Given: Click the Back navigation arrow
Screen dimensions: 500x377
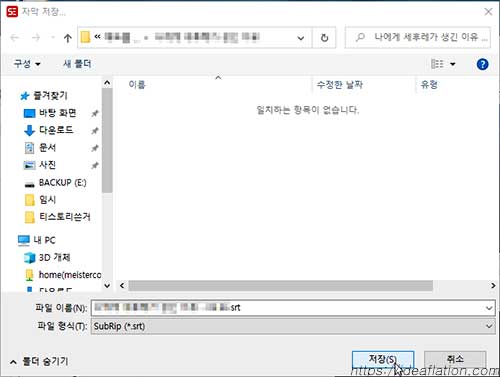Looking at the screenshot, I should tap(15, 38).
